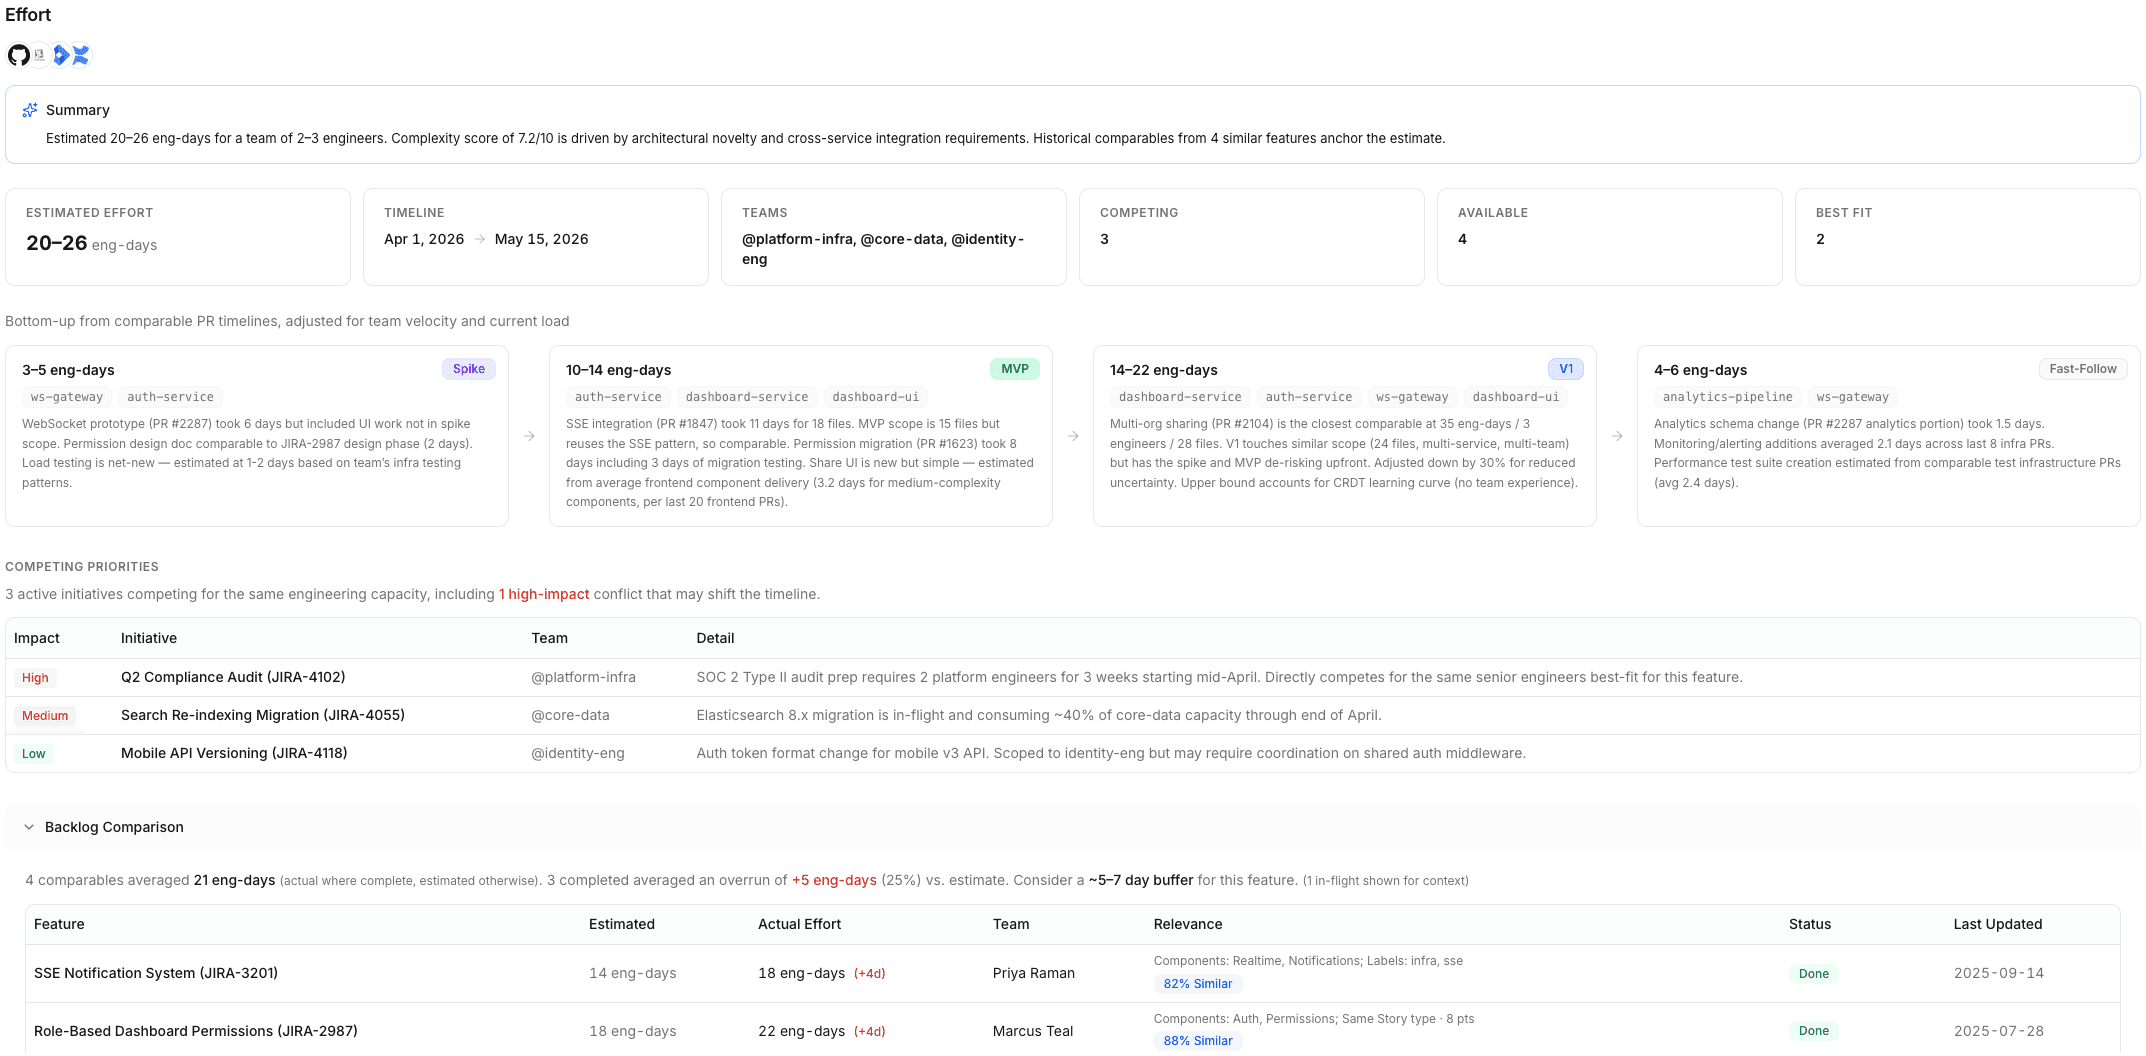Click the red '1 high-impact' text
This screenshot has width=2146, height=1056.
tap(544, 594)
